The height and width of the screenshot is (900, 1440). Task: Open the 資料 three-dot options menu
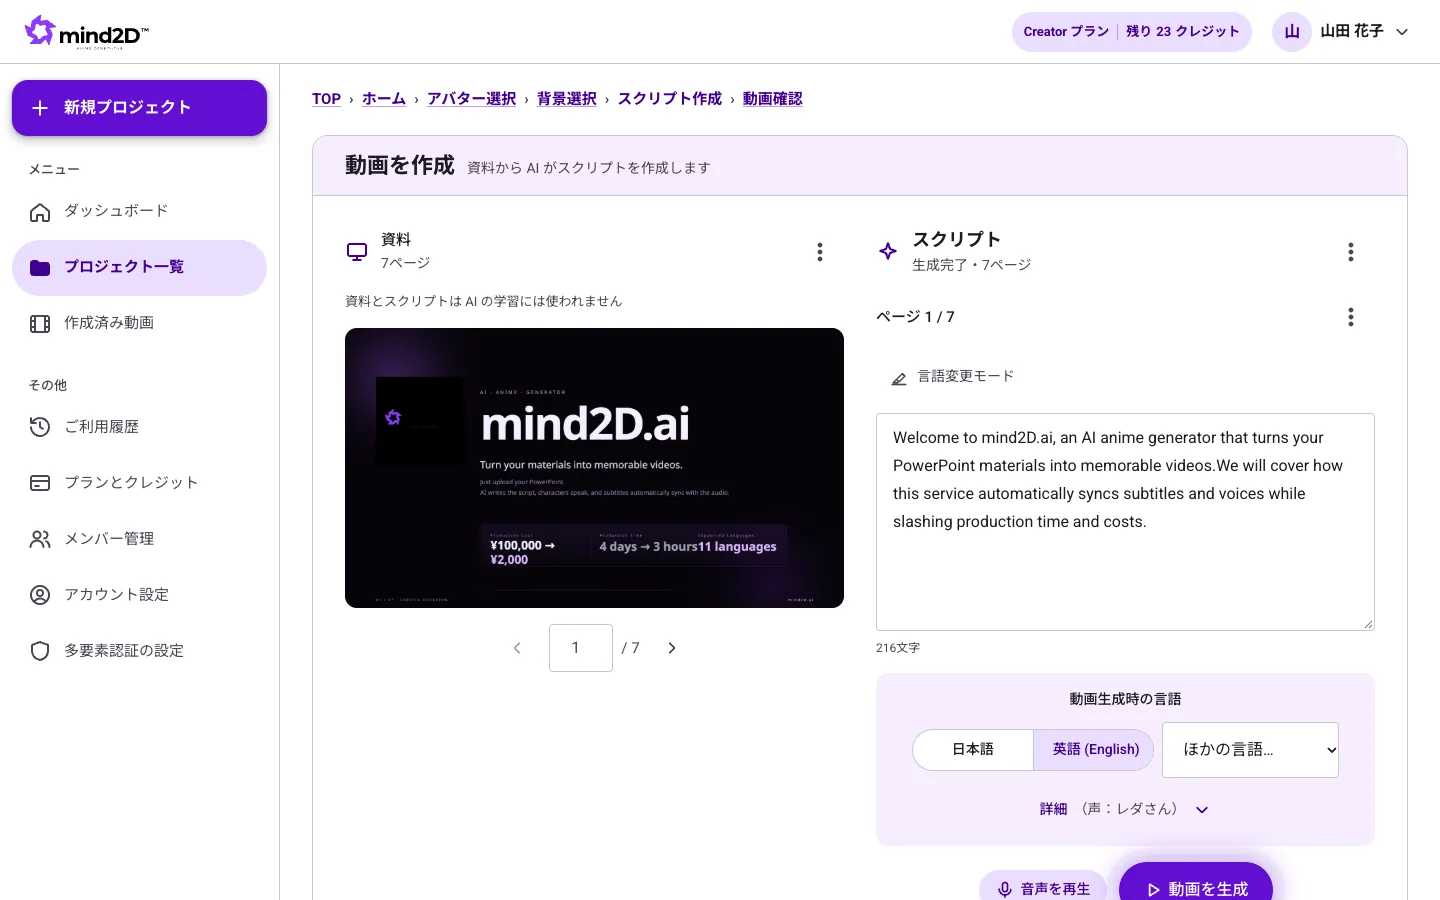820,252
